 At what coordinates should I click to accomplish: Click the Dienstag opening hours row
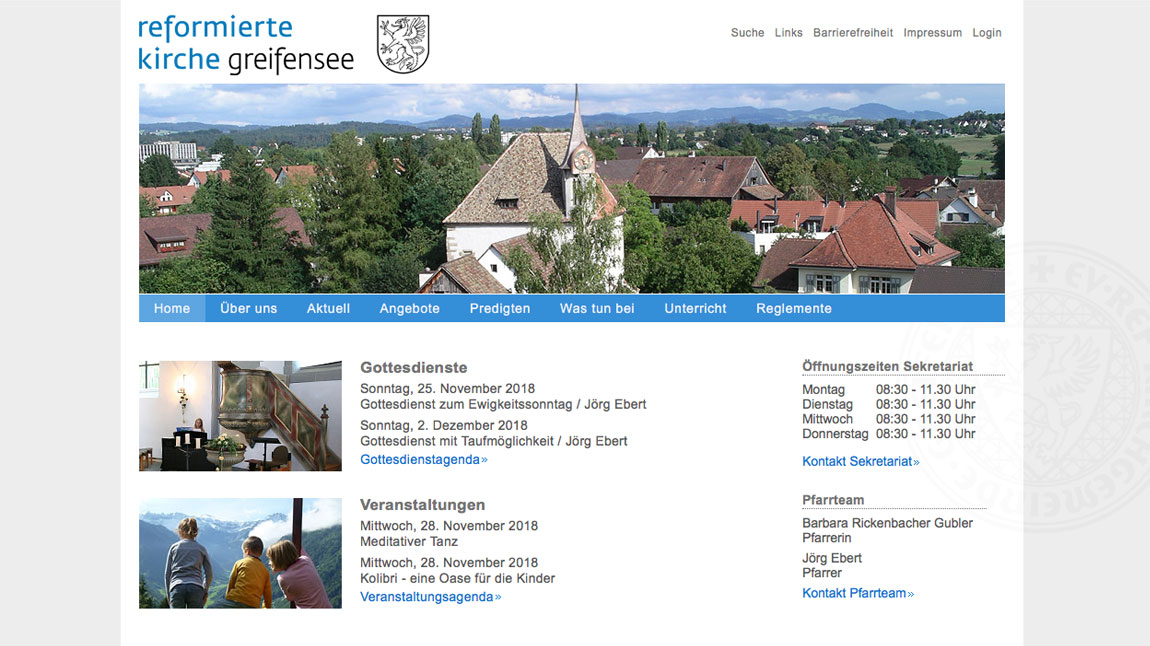point(889,405)
